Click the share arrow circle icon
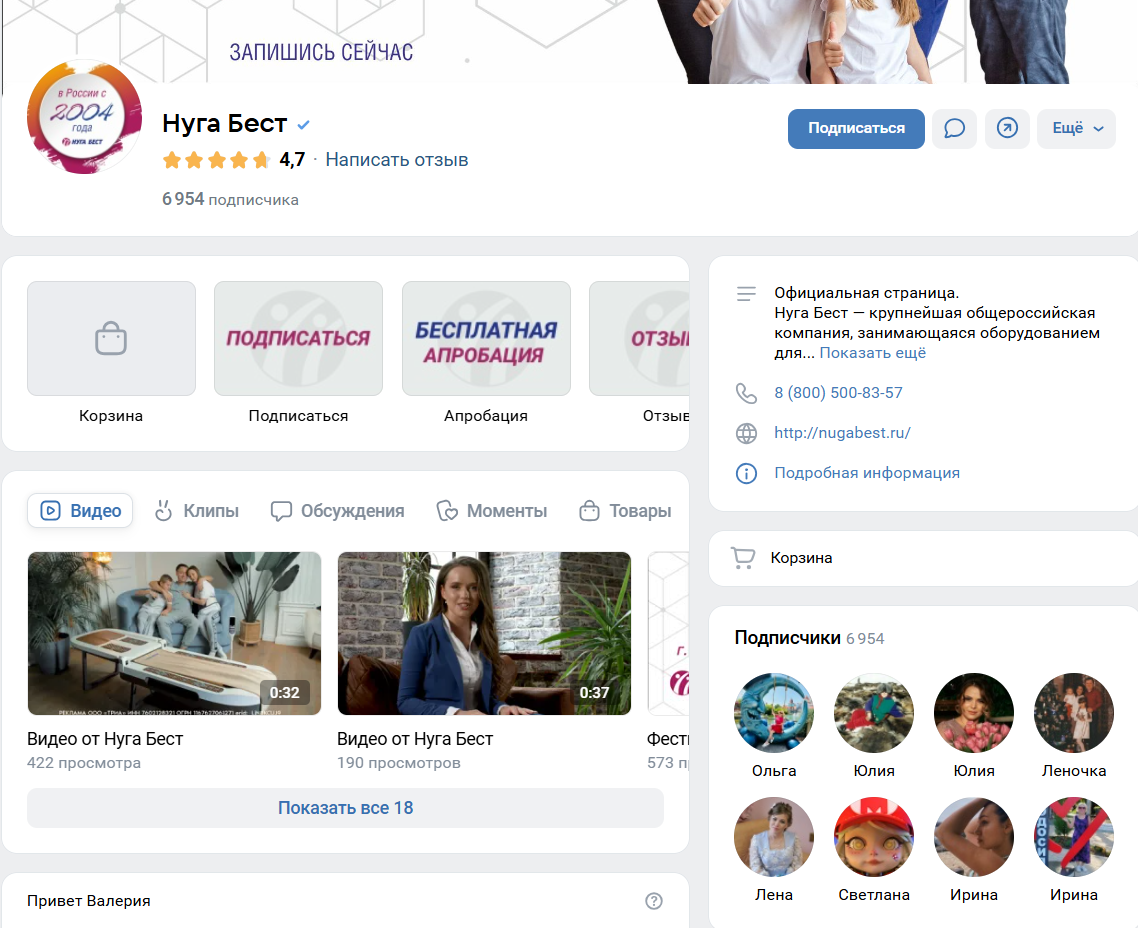 (x=1007, y=128)
